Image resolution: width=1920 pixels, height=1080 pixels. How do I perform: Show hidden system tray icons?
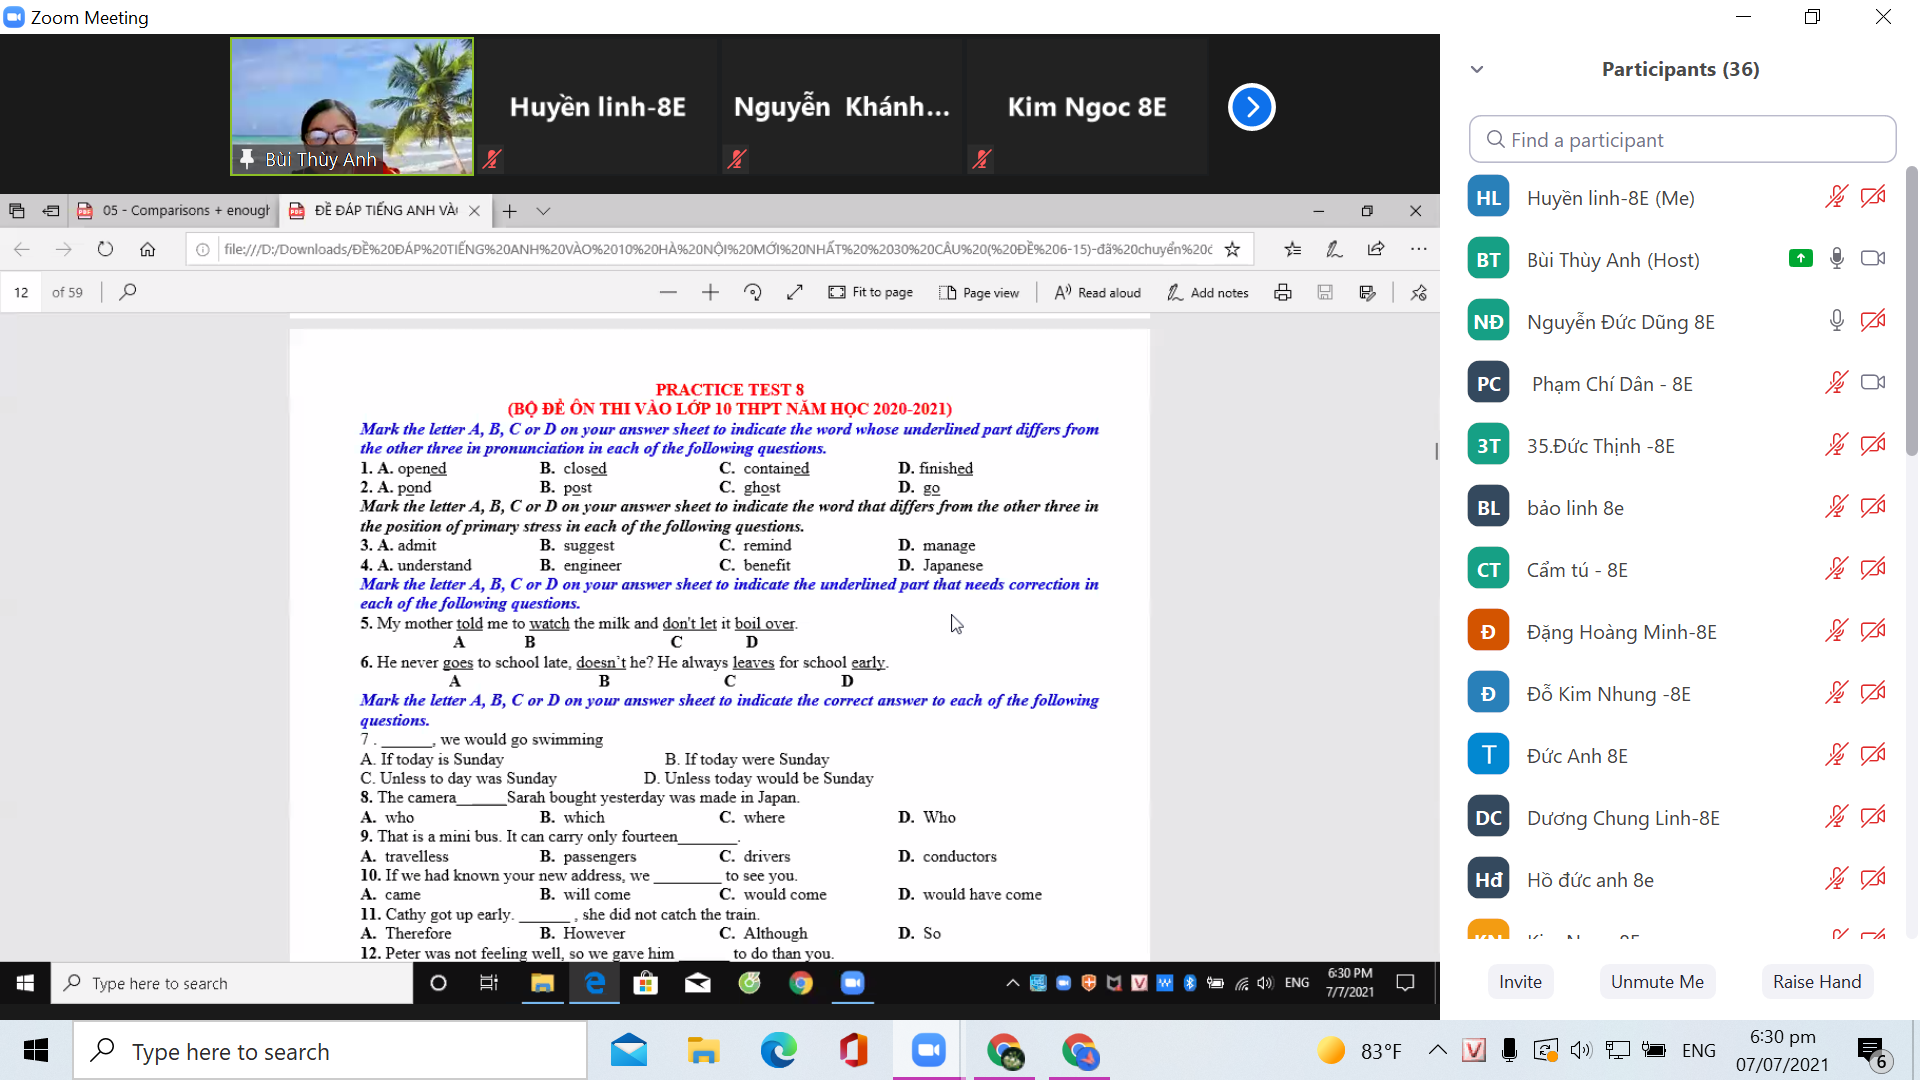click(x=1437, y=1050)
